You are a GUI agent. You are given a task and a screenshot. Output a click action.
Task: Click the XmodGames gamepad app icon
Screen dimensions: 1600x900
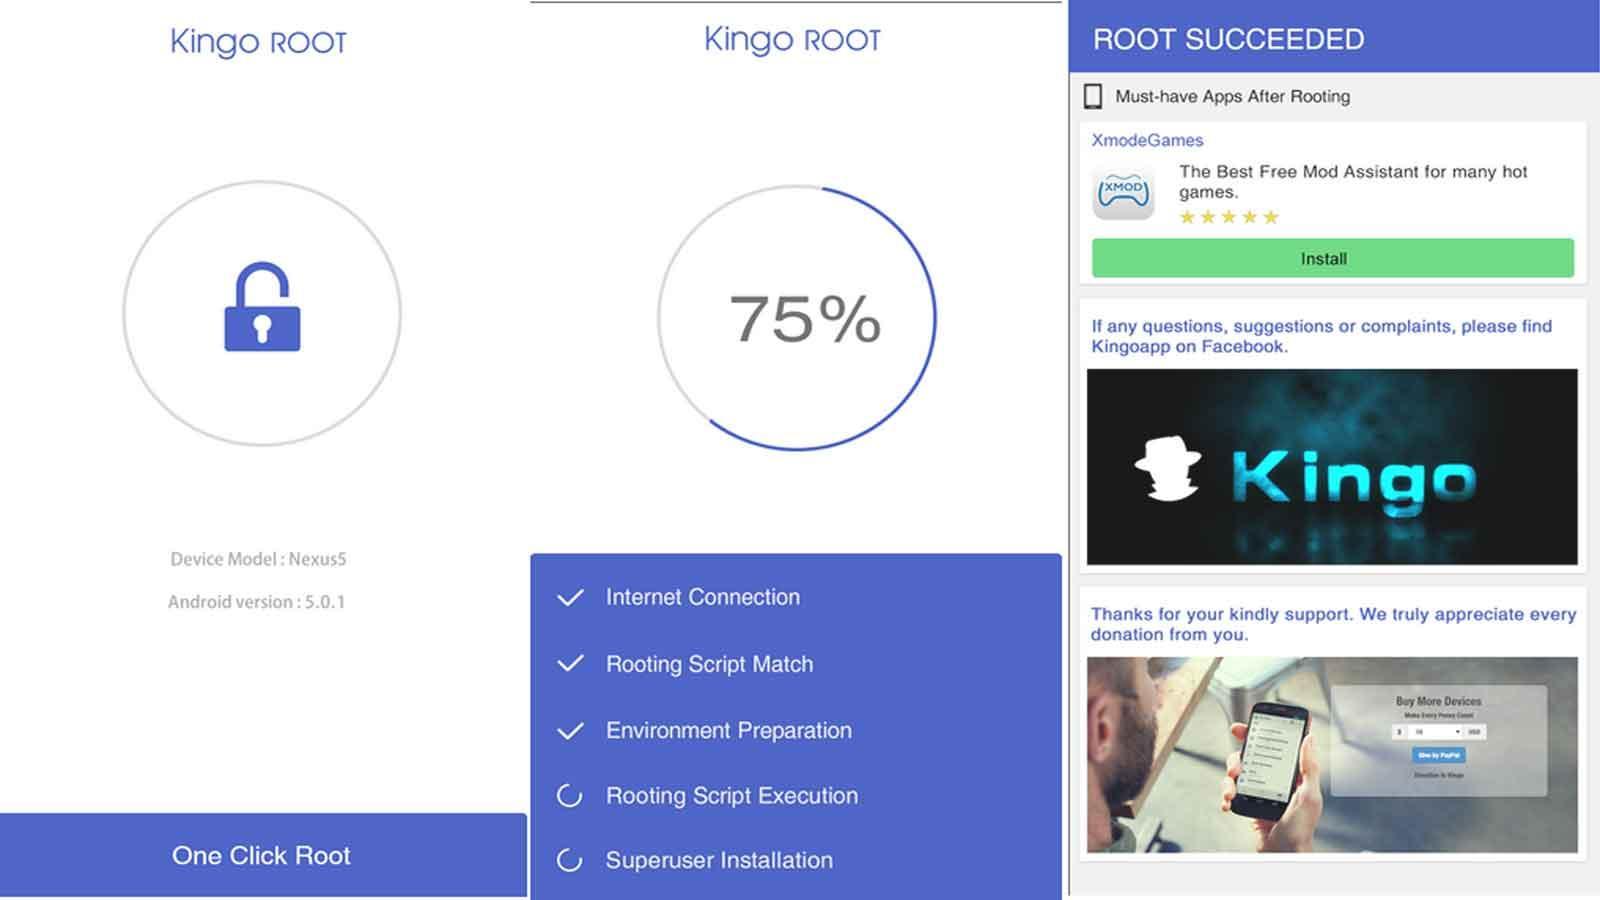(1124, 192)
